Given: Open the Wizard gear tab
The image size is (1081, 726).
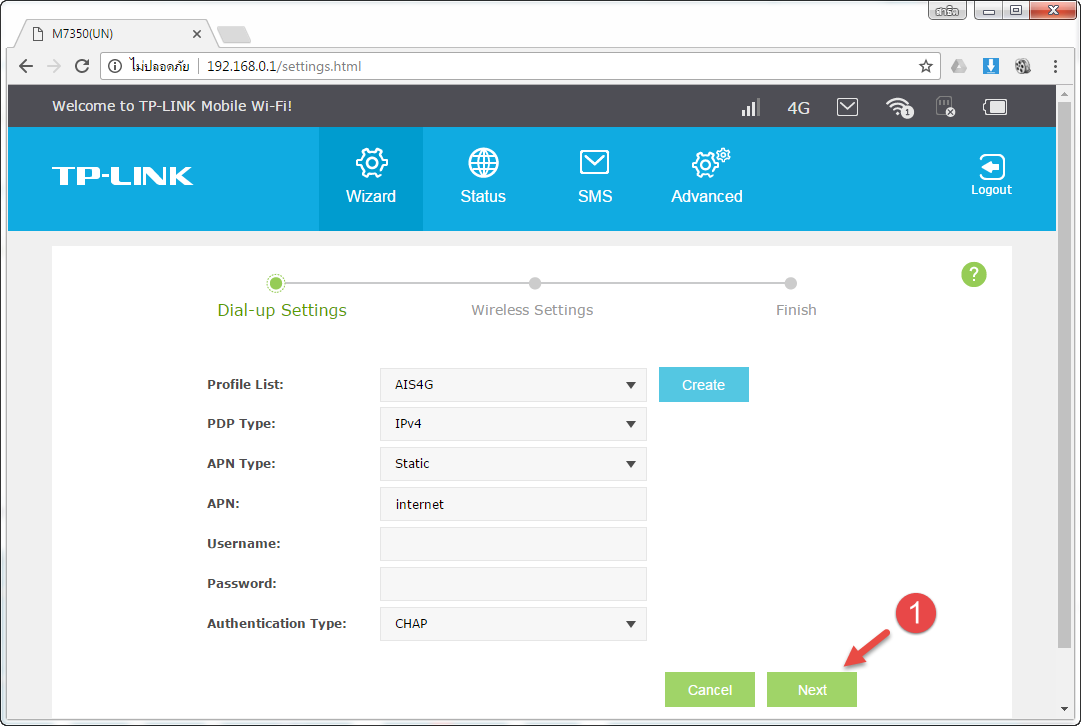Looking at the screenshot, I should click(371, 178).
